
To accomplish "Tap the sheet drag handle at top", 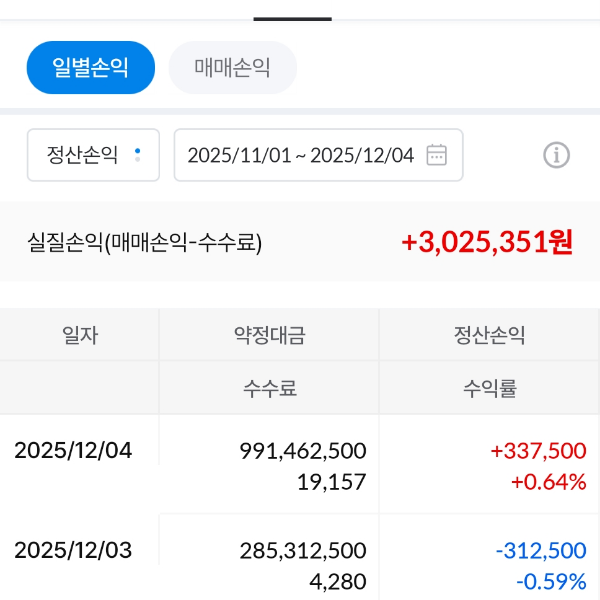I will 292,18.
